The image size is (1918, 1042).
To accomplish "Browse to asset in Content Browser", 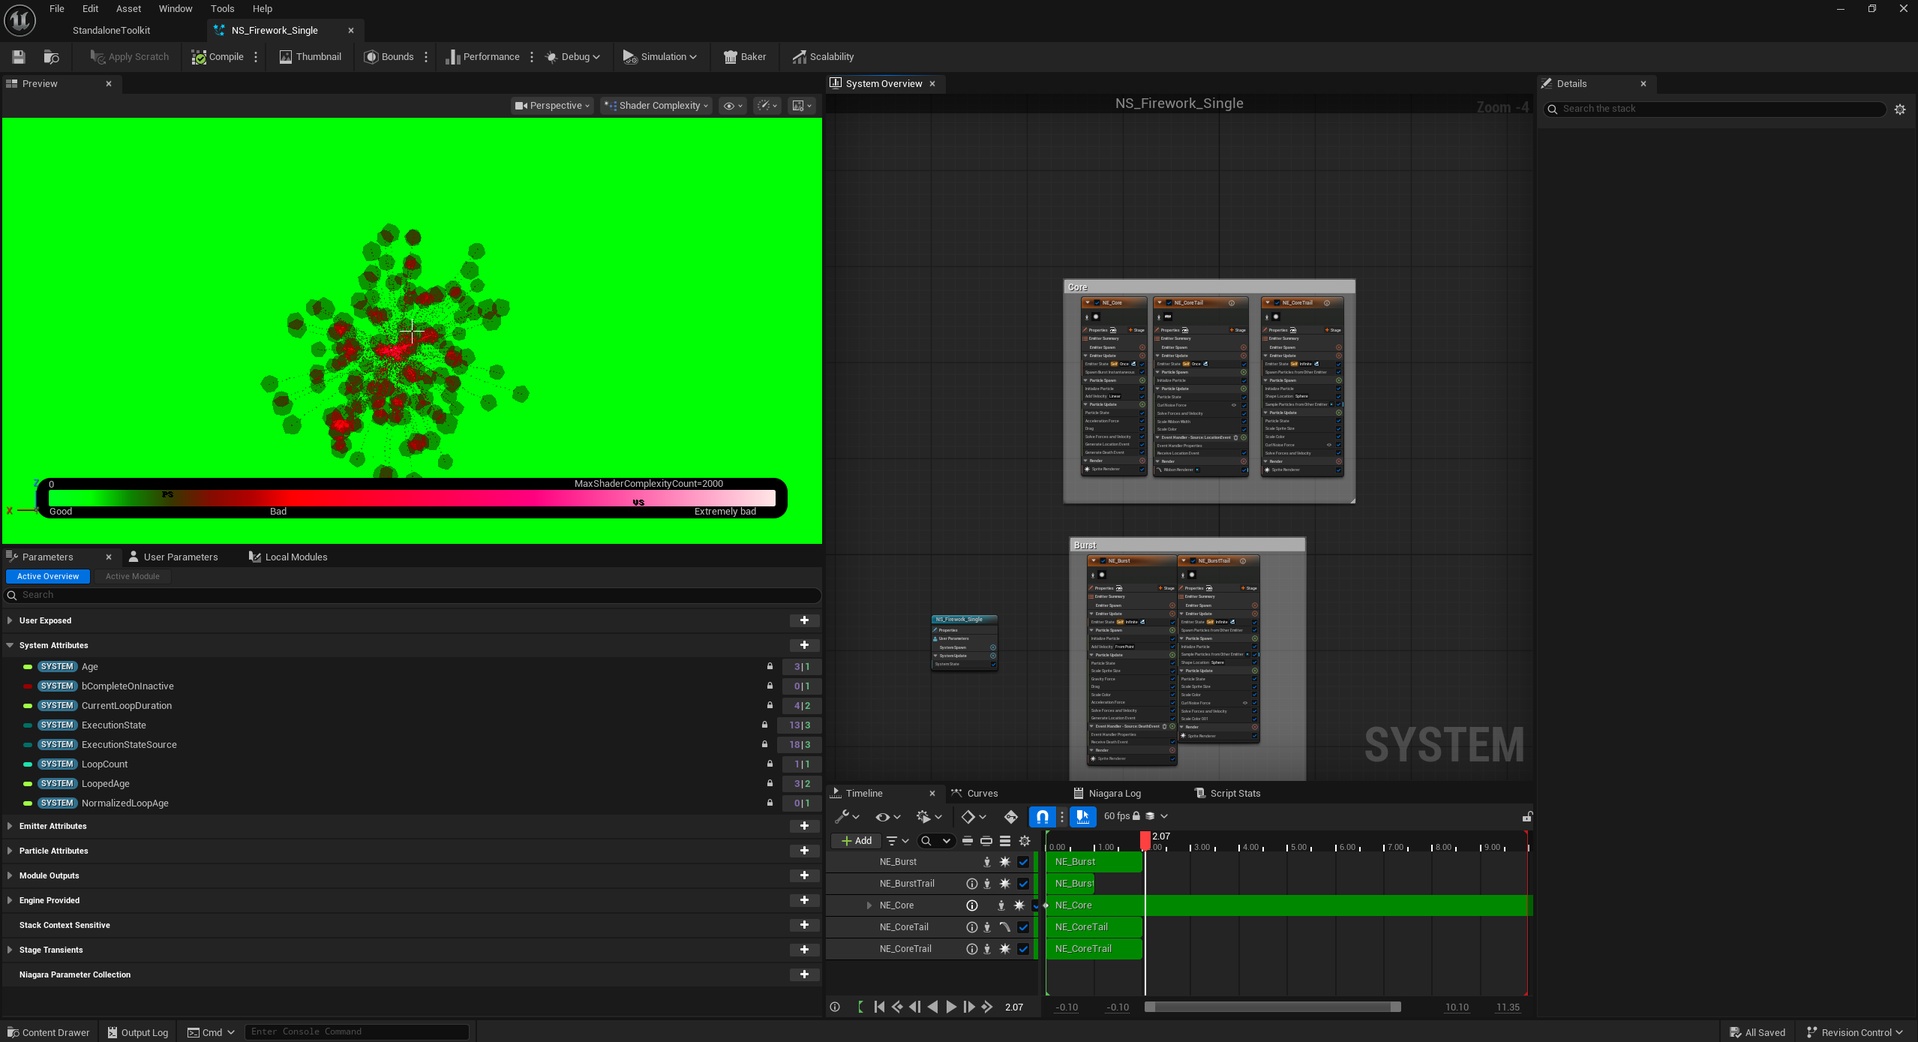I will (51, 57).
